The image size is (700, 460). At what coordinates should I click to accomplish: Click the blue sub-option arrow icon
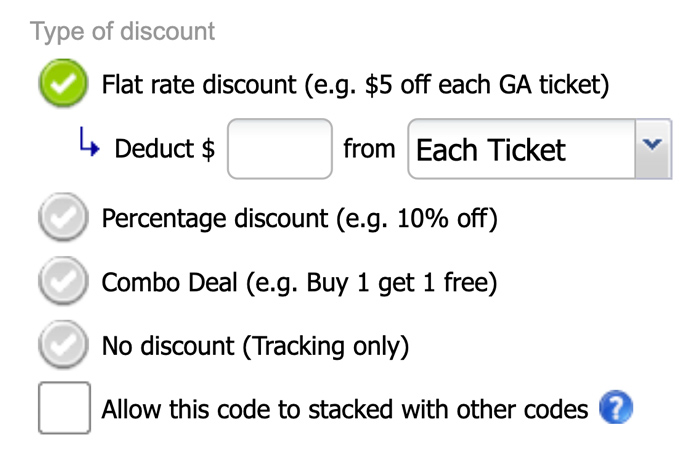[x=90, y=148]
